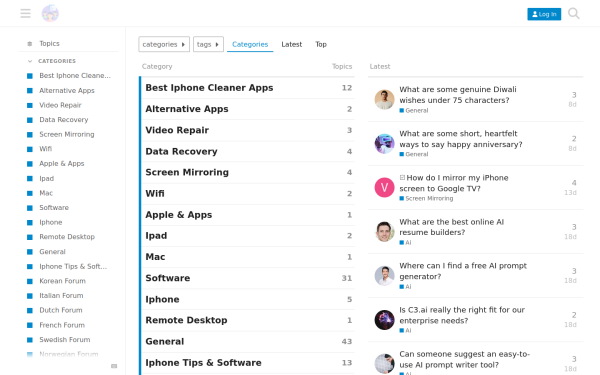This screenshot has height=375, width=600.
Task: Click avatar of AI prompt generator poster
Action: click(x=384, y=276)
